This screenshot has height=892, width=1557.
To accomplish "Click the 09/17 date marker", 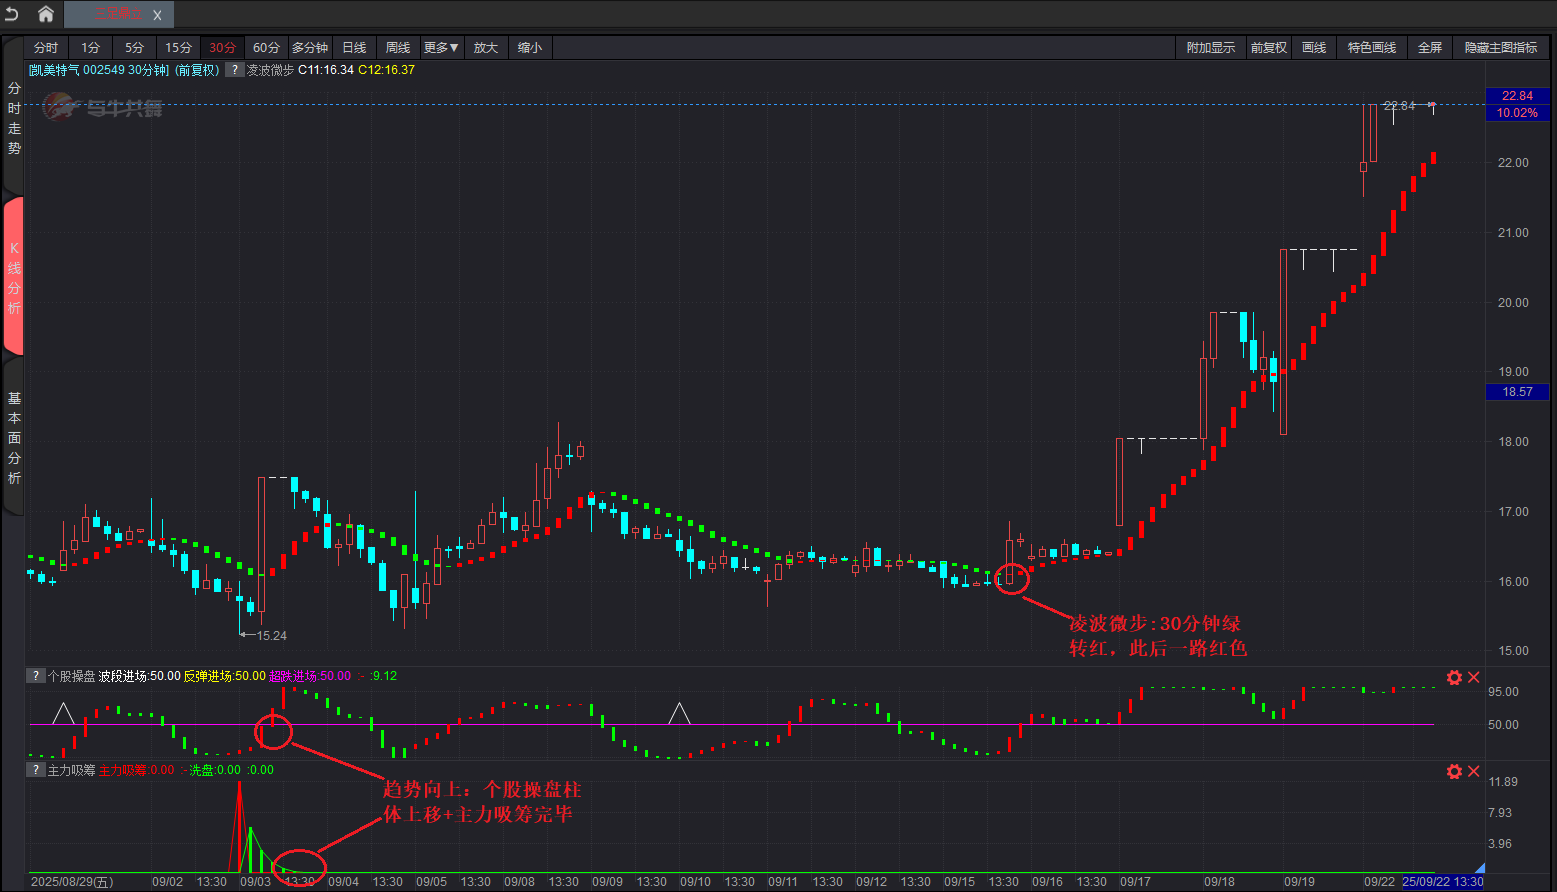I will click(1135, 882).
